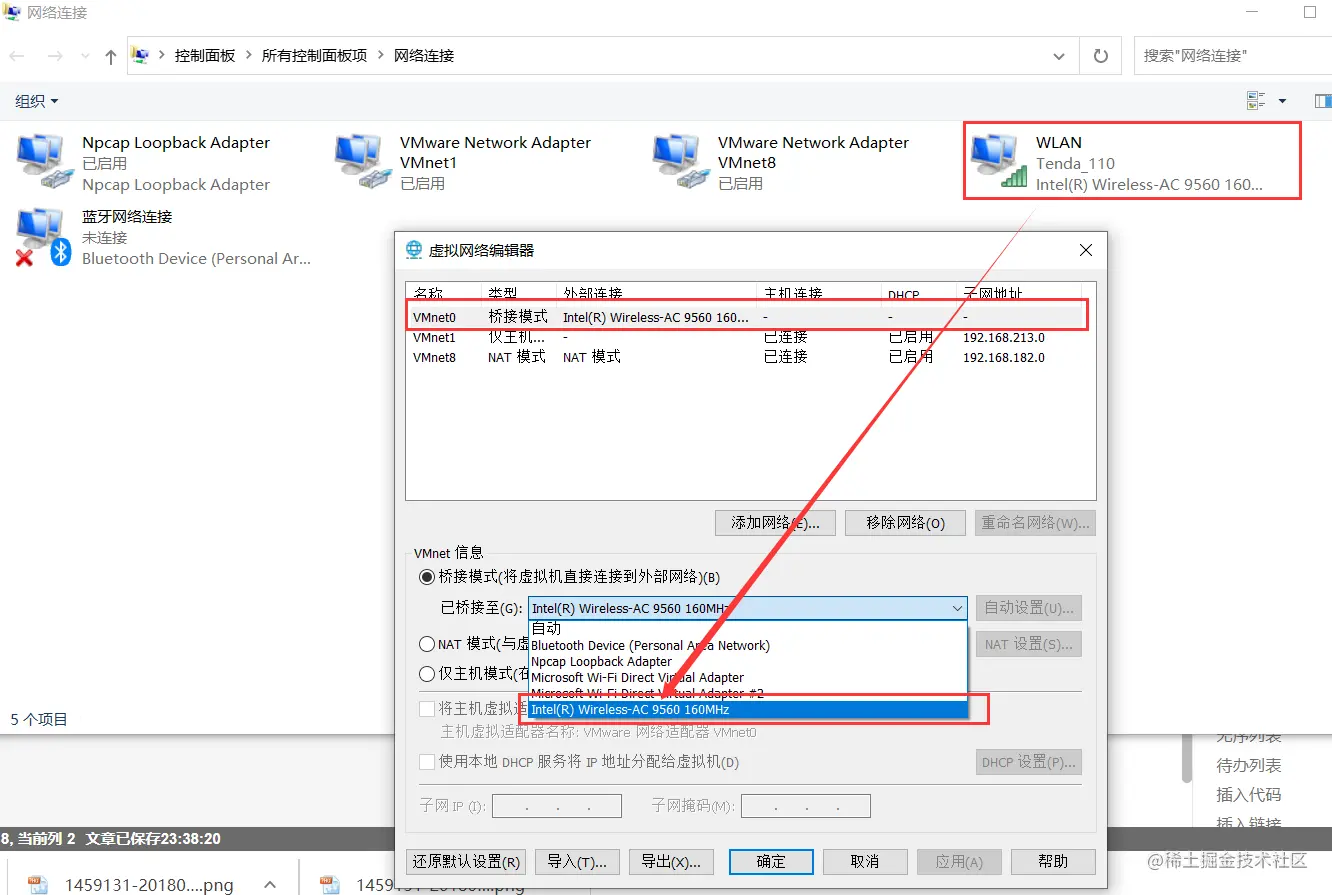This screenshot has width=1332, height=895.
Task: Select the Bluetooth network connection icon
Action: [45, 237]
